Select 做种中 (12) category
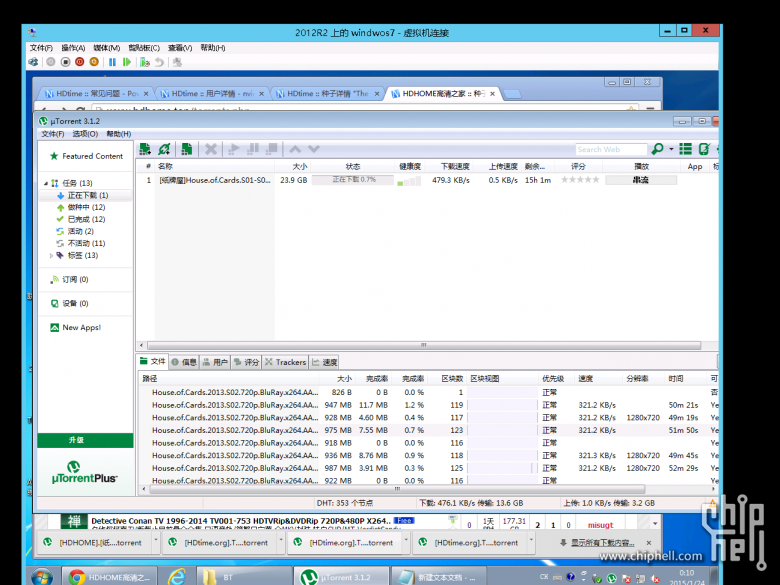This screenshot has height=585, width=780. 82,207
